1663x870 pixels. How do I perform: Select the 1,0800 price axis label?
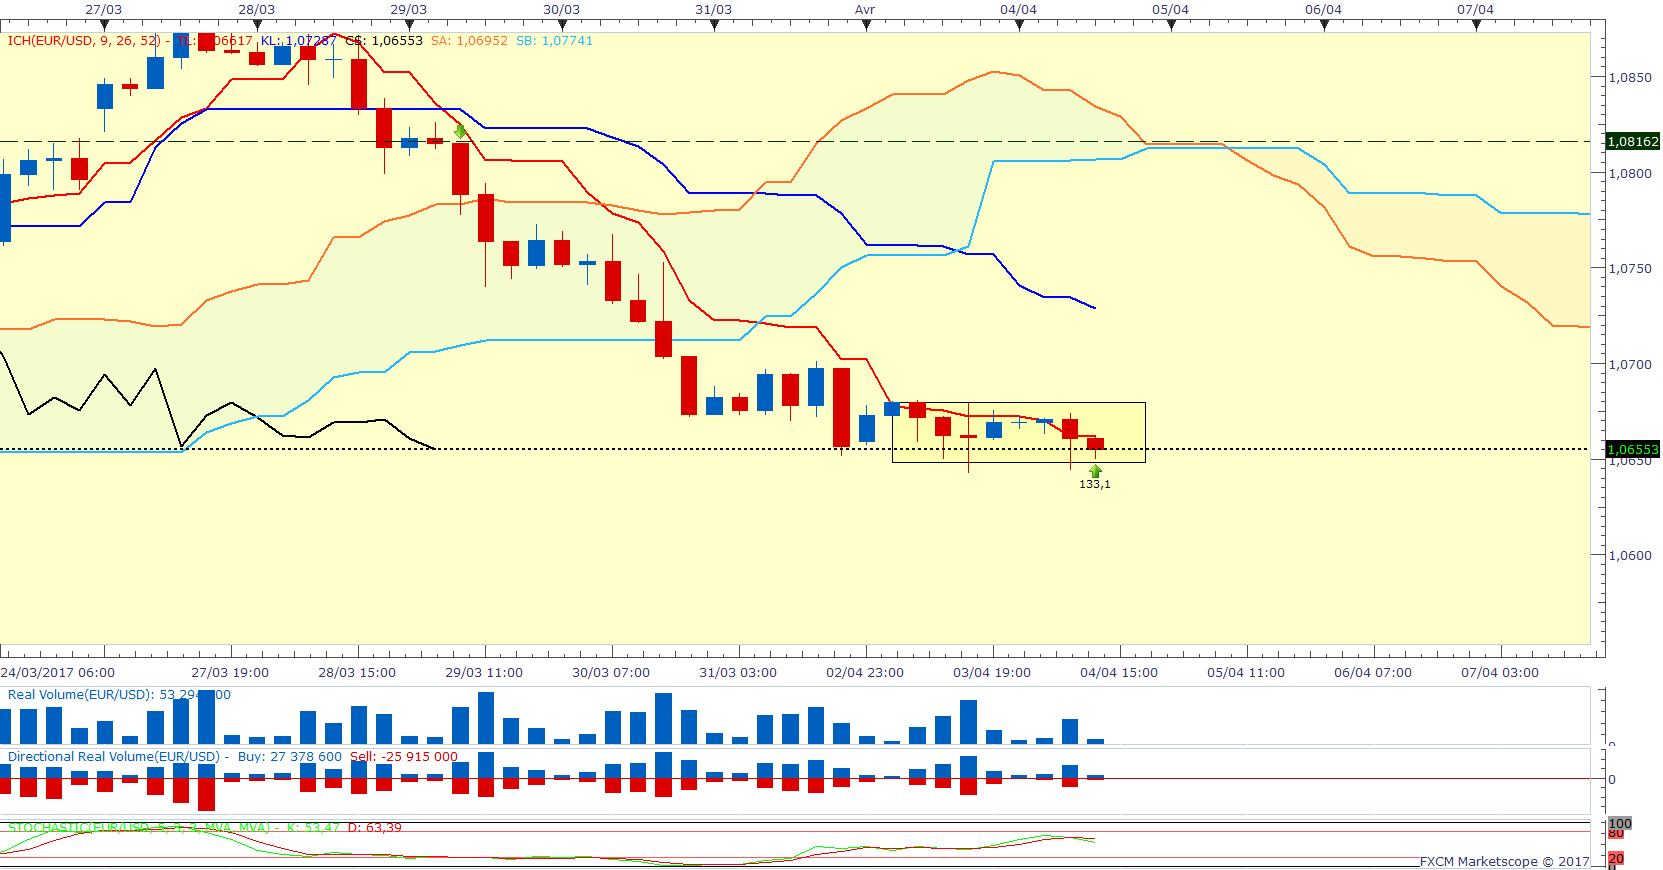tap(1630, 173)
